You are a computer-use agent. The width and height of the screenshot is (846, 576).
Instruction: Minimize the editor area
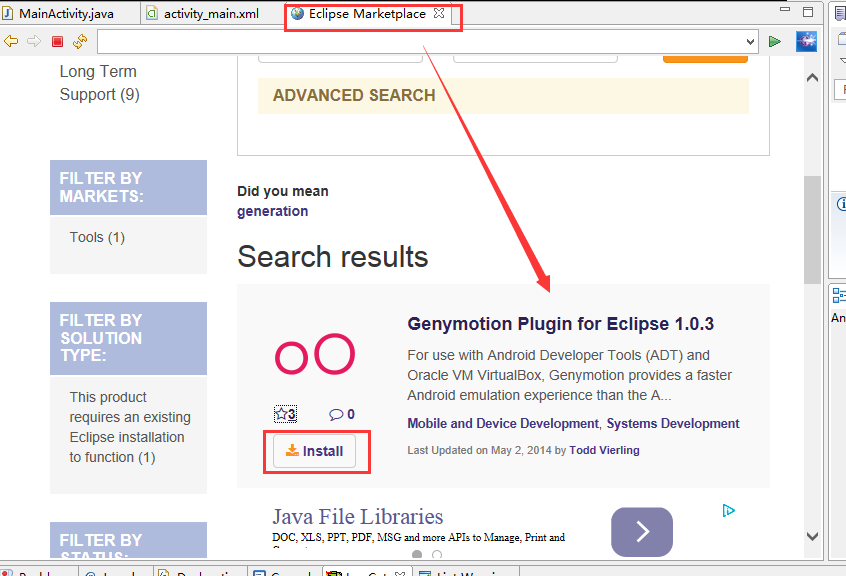[x=785, y=10]
